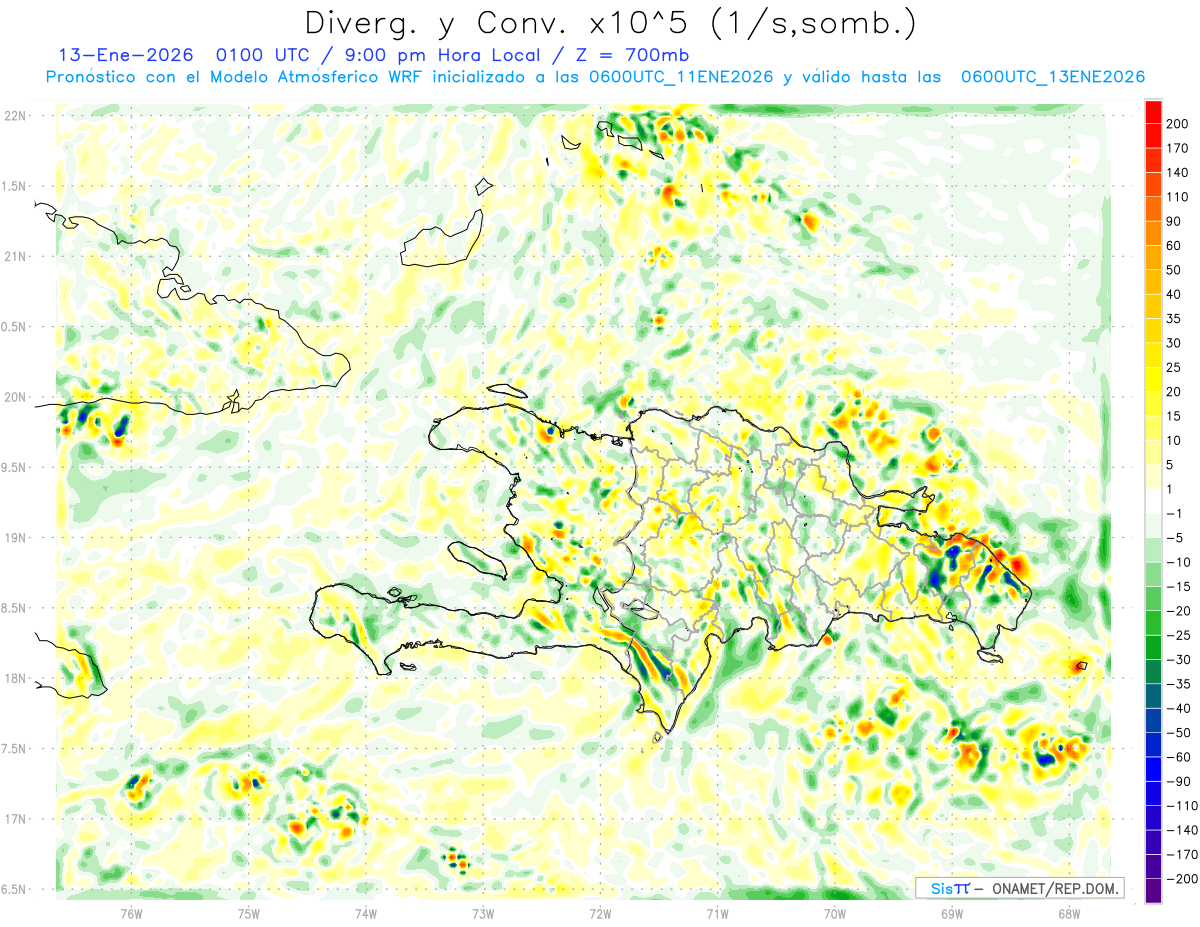Screen dimensions: 1200x927
Task: Click the white swatch between 1 and -1
Action: [1153, 501]
